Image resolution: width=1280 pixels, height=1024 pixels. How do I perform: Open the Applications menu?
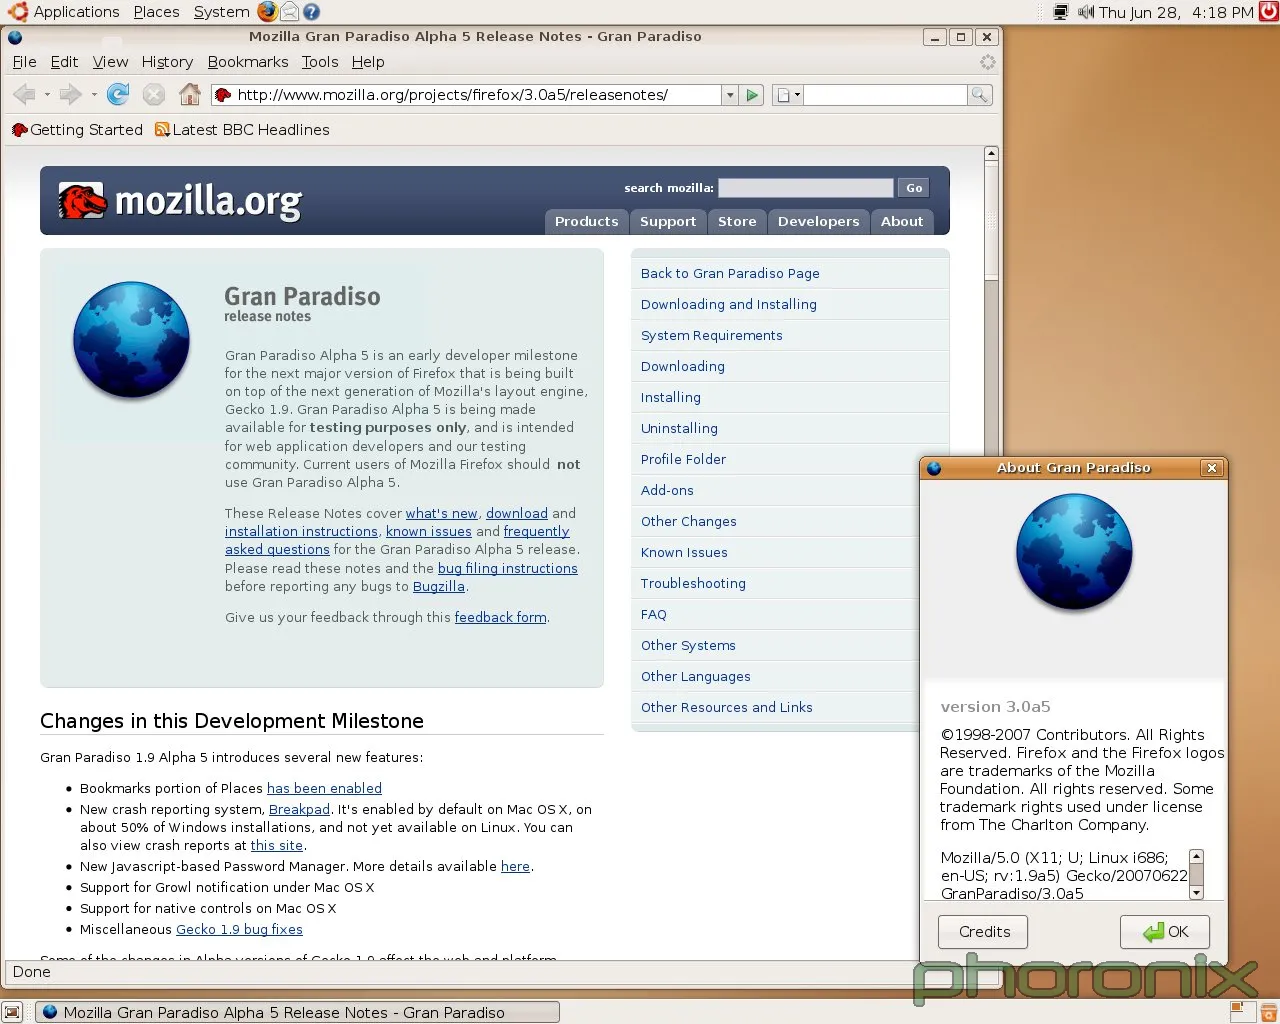pyautogui.click(x=76, y=12)
